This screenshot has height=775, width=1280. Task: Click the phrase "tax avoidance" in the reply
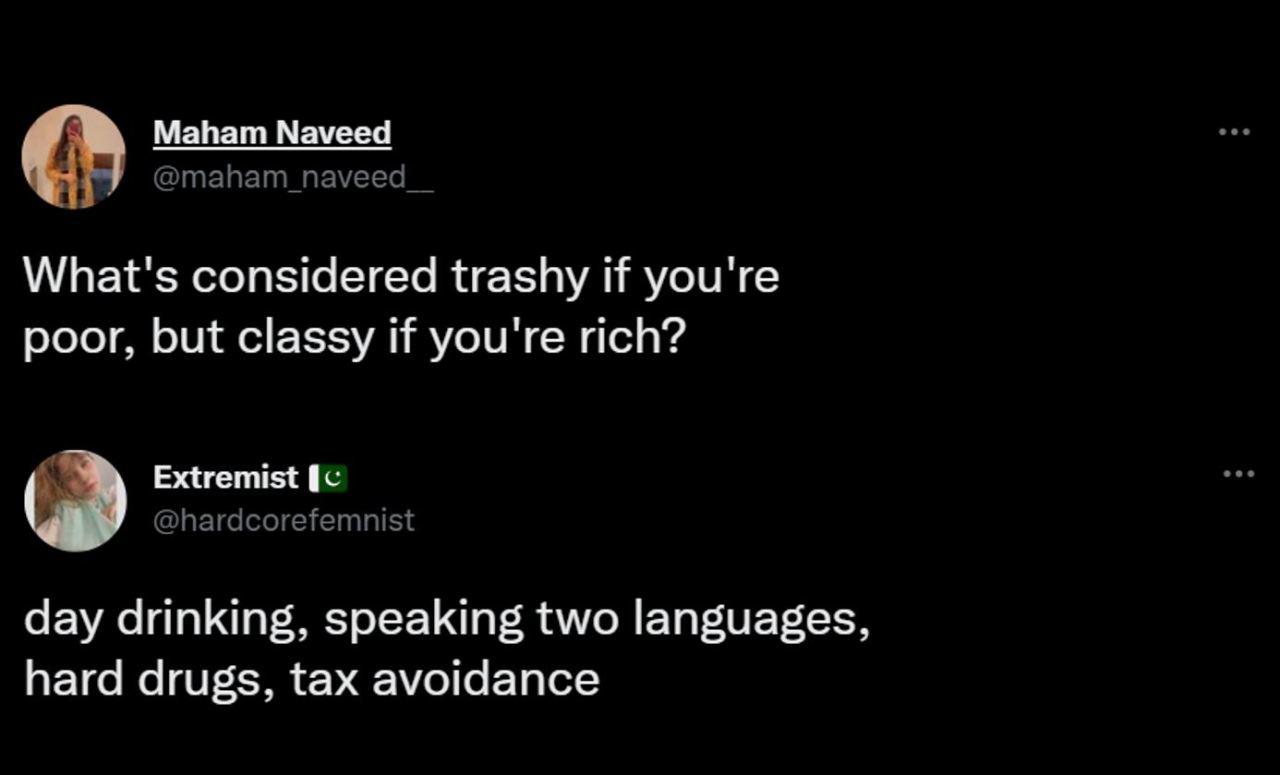click(x=445, y=680)
